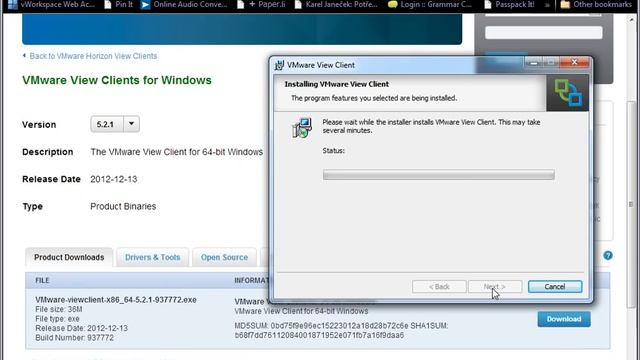Switch to the Drivers & Tools tab
The height and width of the screenshot is (360, 640).
pos(152,257)
